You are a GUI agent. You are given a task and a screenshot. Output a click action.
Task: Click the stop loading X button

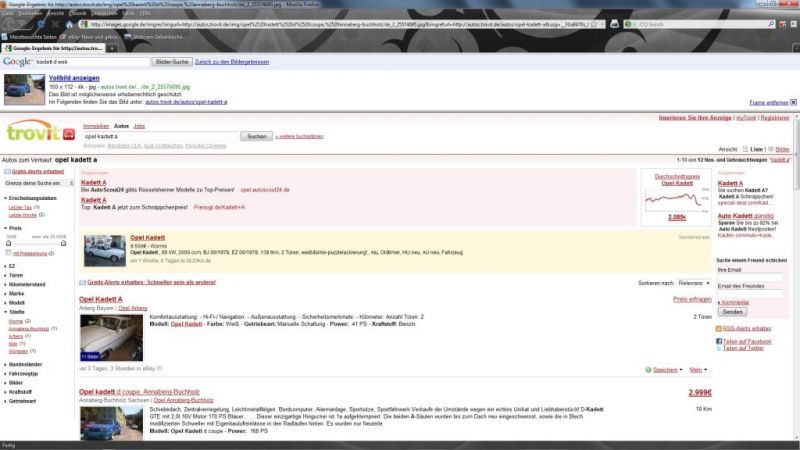point(55,24)
